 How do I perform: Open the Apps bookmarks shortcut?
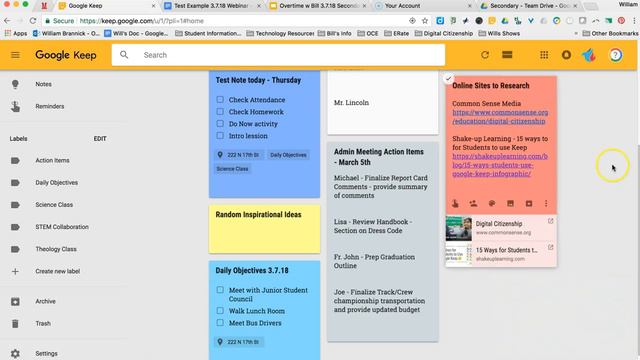(16, 33)
